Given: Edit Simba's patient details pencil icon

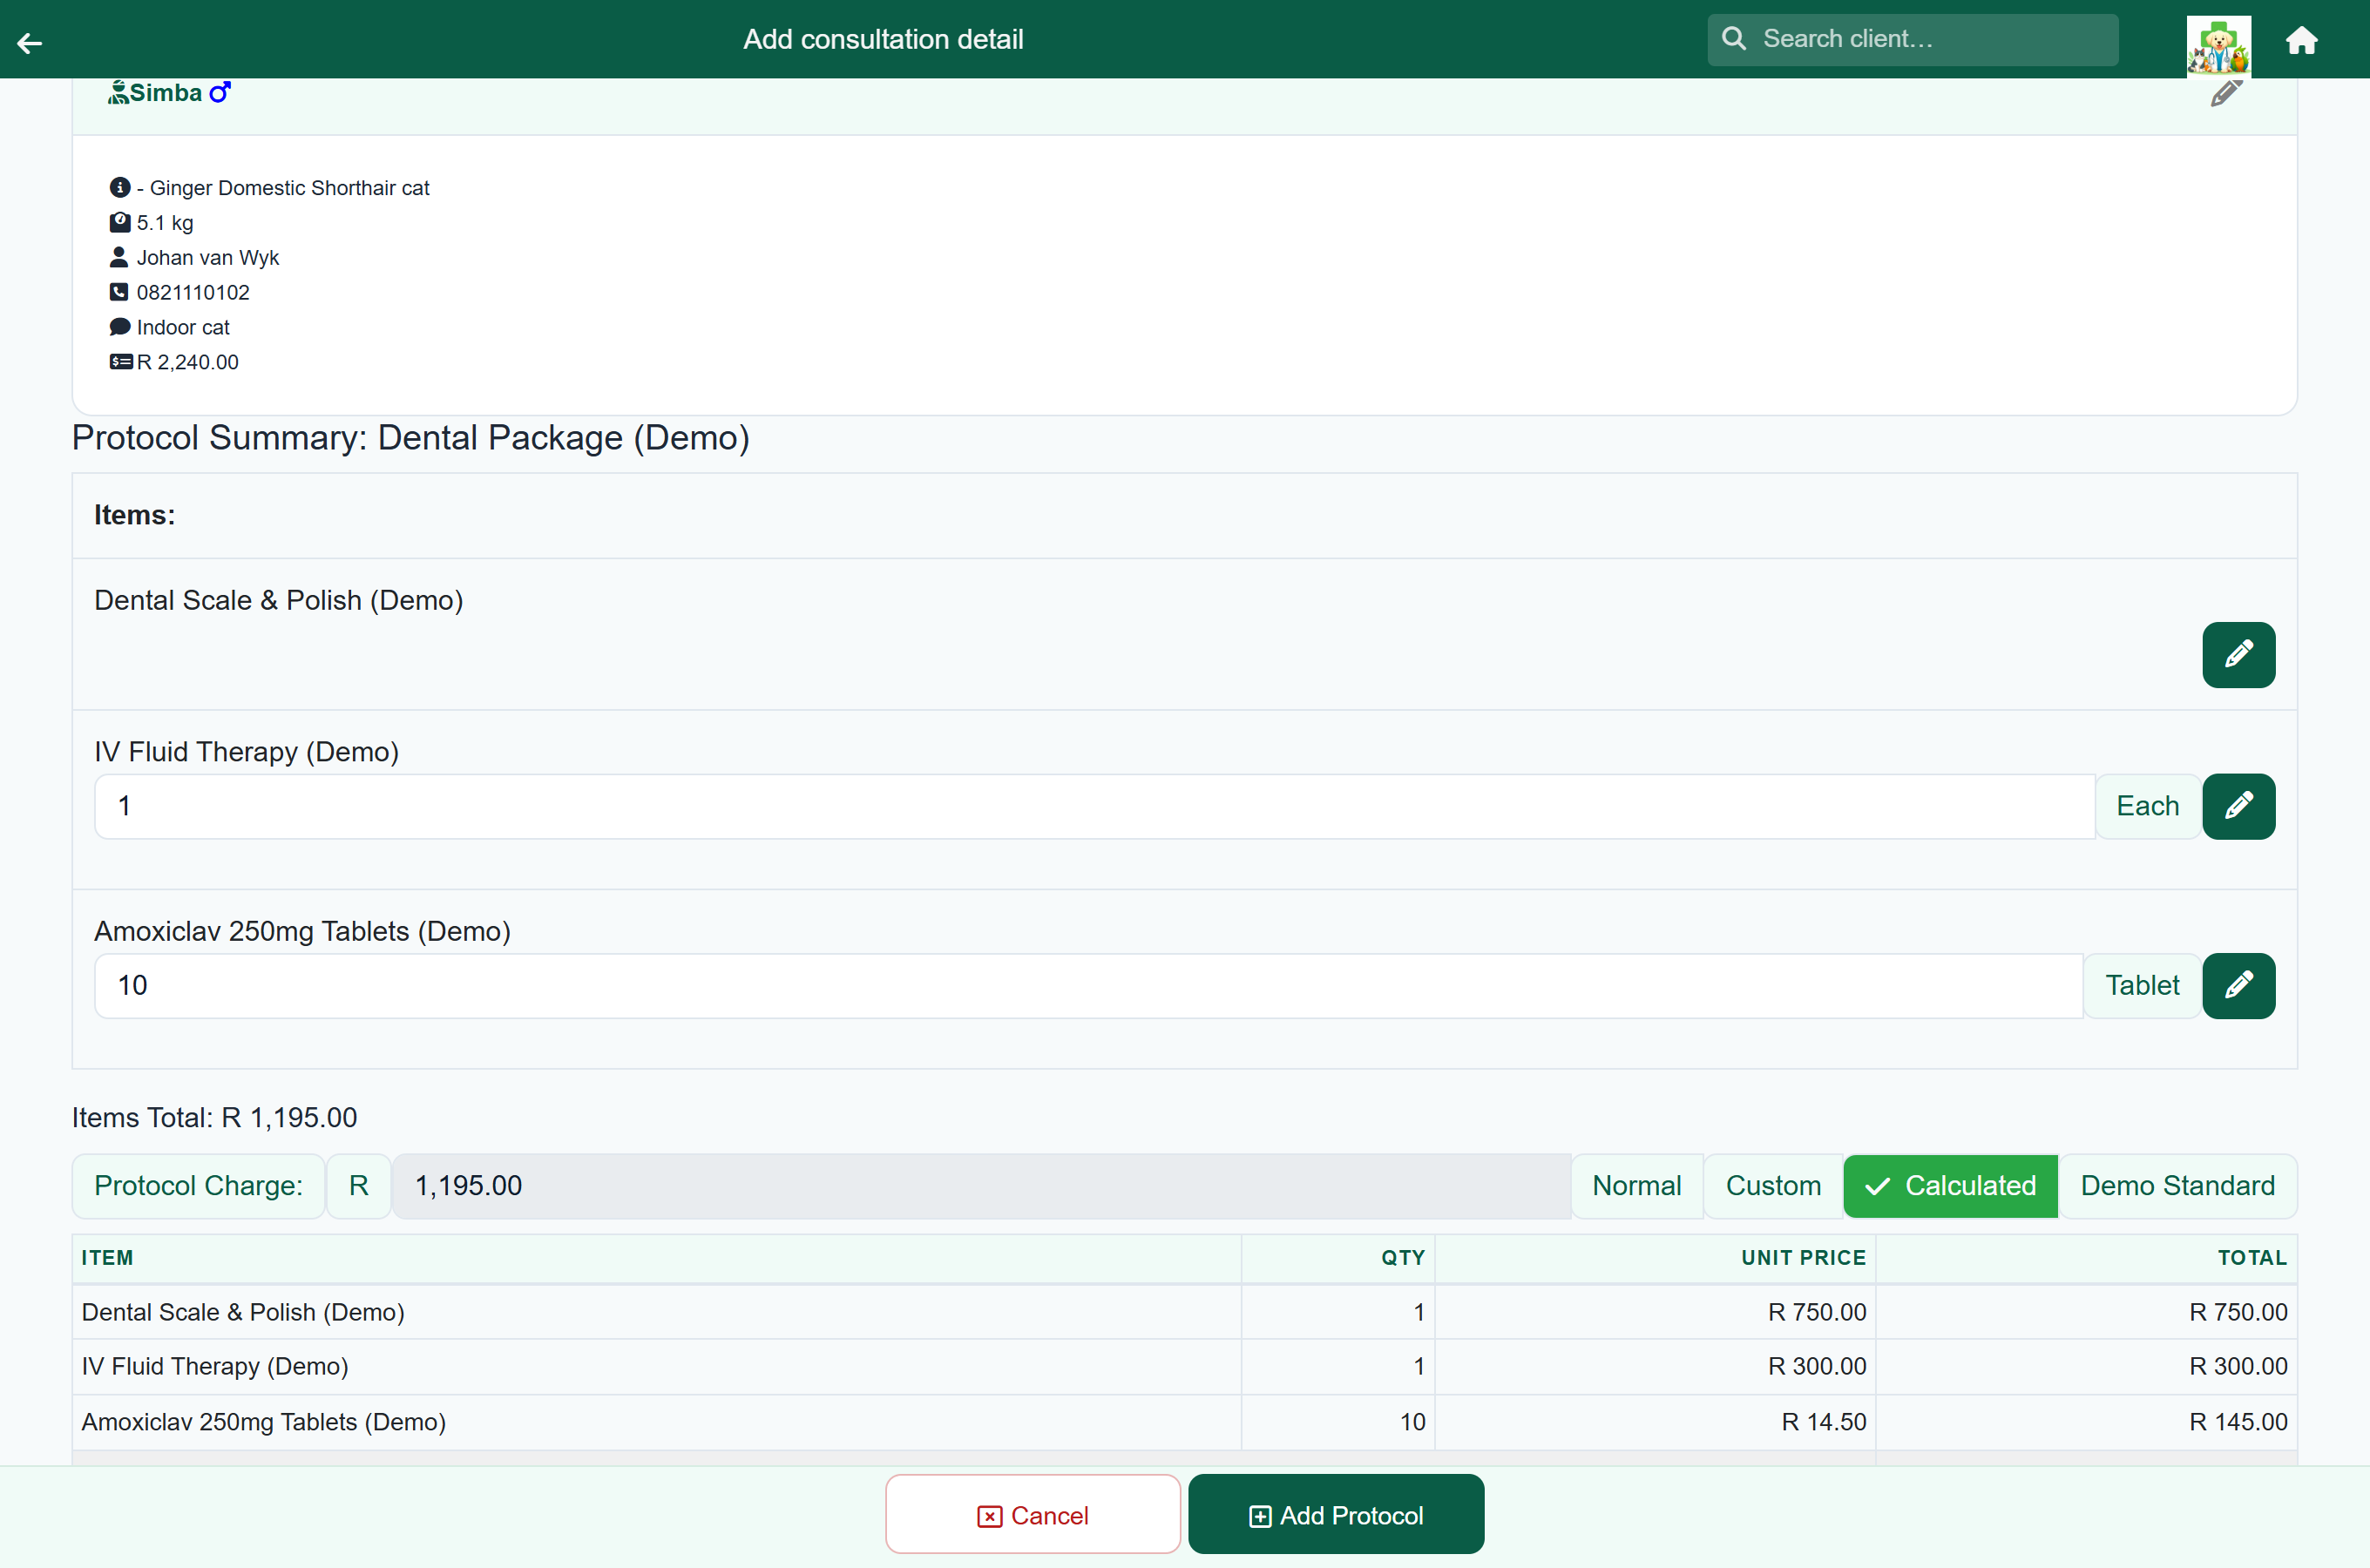Looking at the screenshot, I should pyautogui.click(x=2226, y=94).
